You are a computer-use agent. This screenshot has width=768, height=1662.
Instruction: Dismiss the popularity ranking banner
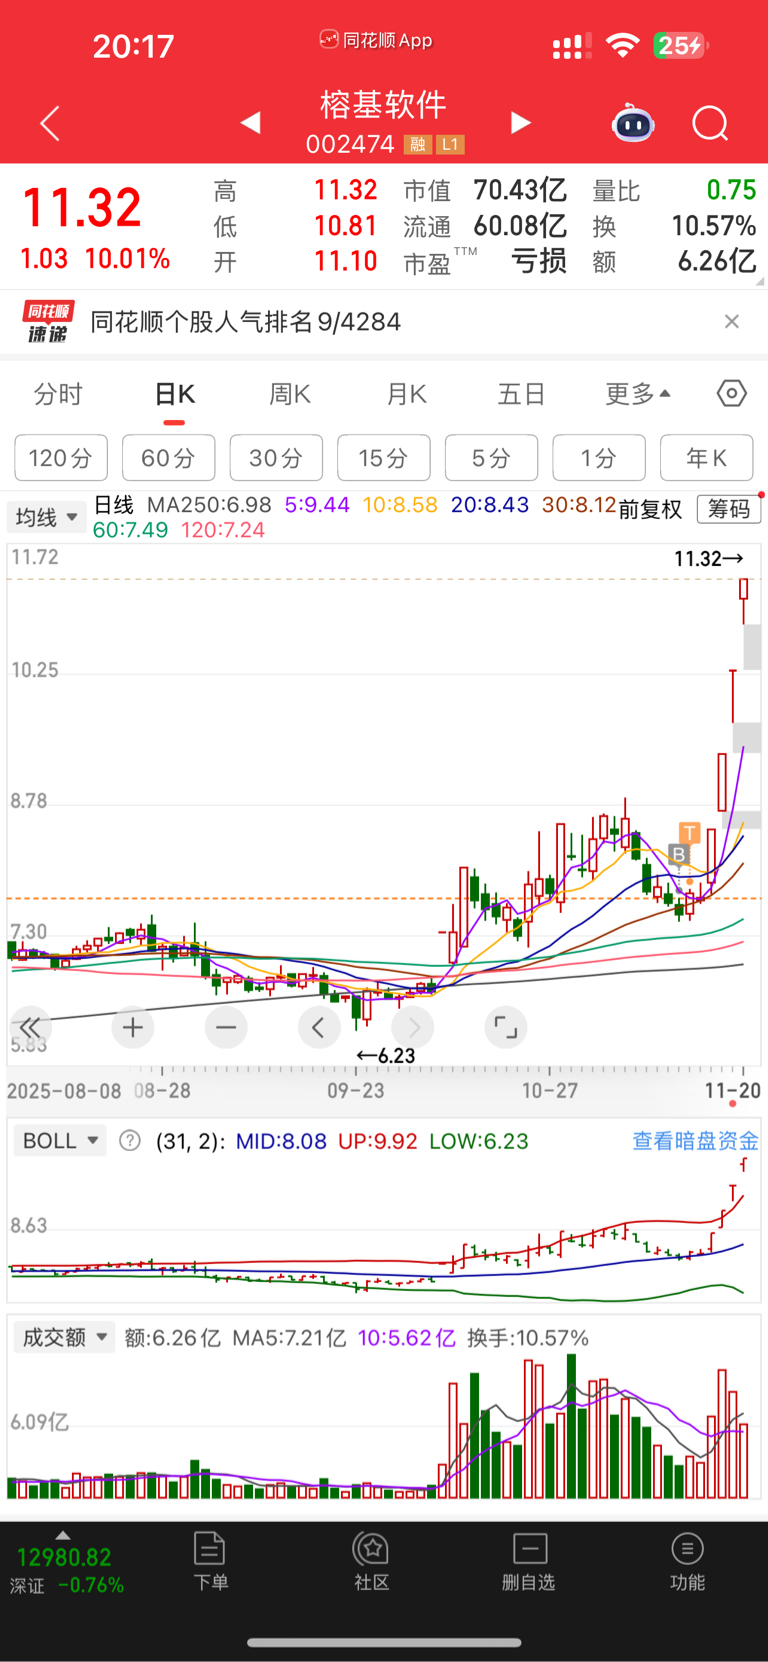pos(732,321)
